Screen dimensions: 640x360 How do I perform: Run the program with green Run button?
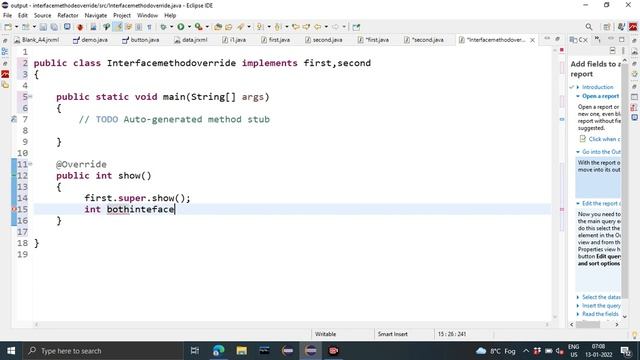click(x=180, y=27)
